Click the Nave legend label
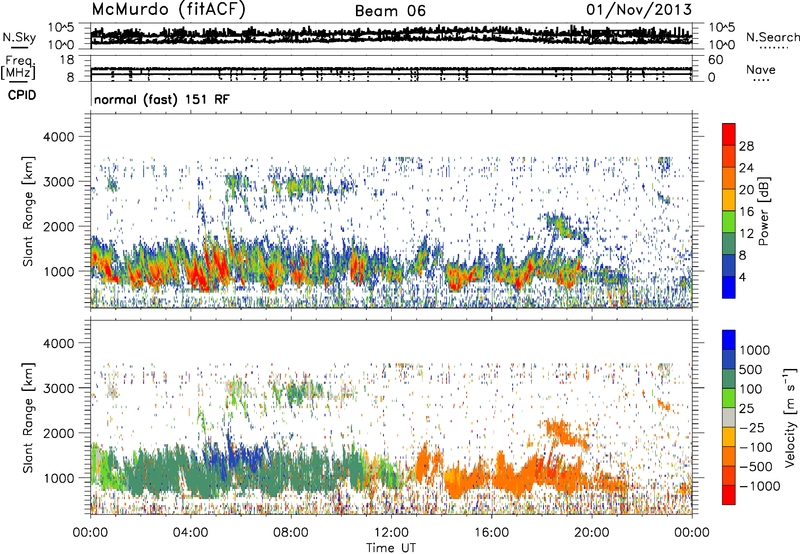Screen dimensions: 800x554 (x=760, y=70)
